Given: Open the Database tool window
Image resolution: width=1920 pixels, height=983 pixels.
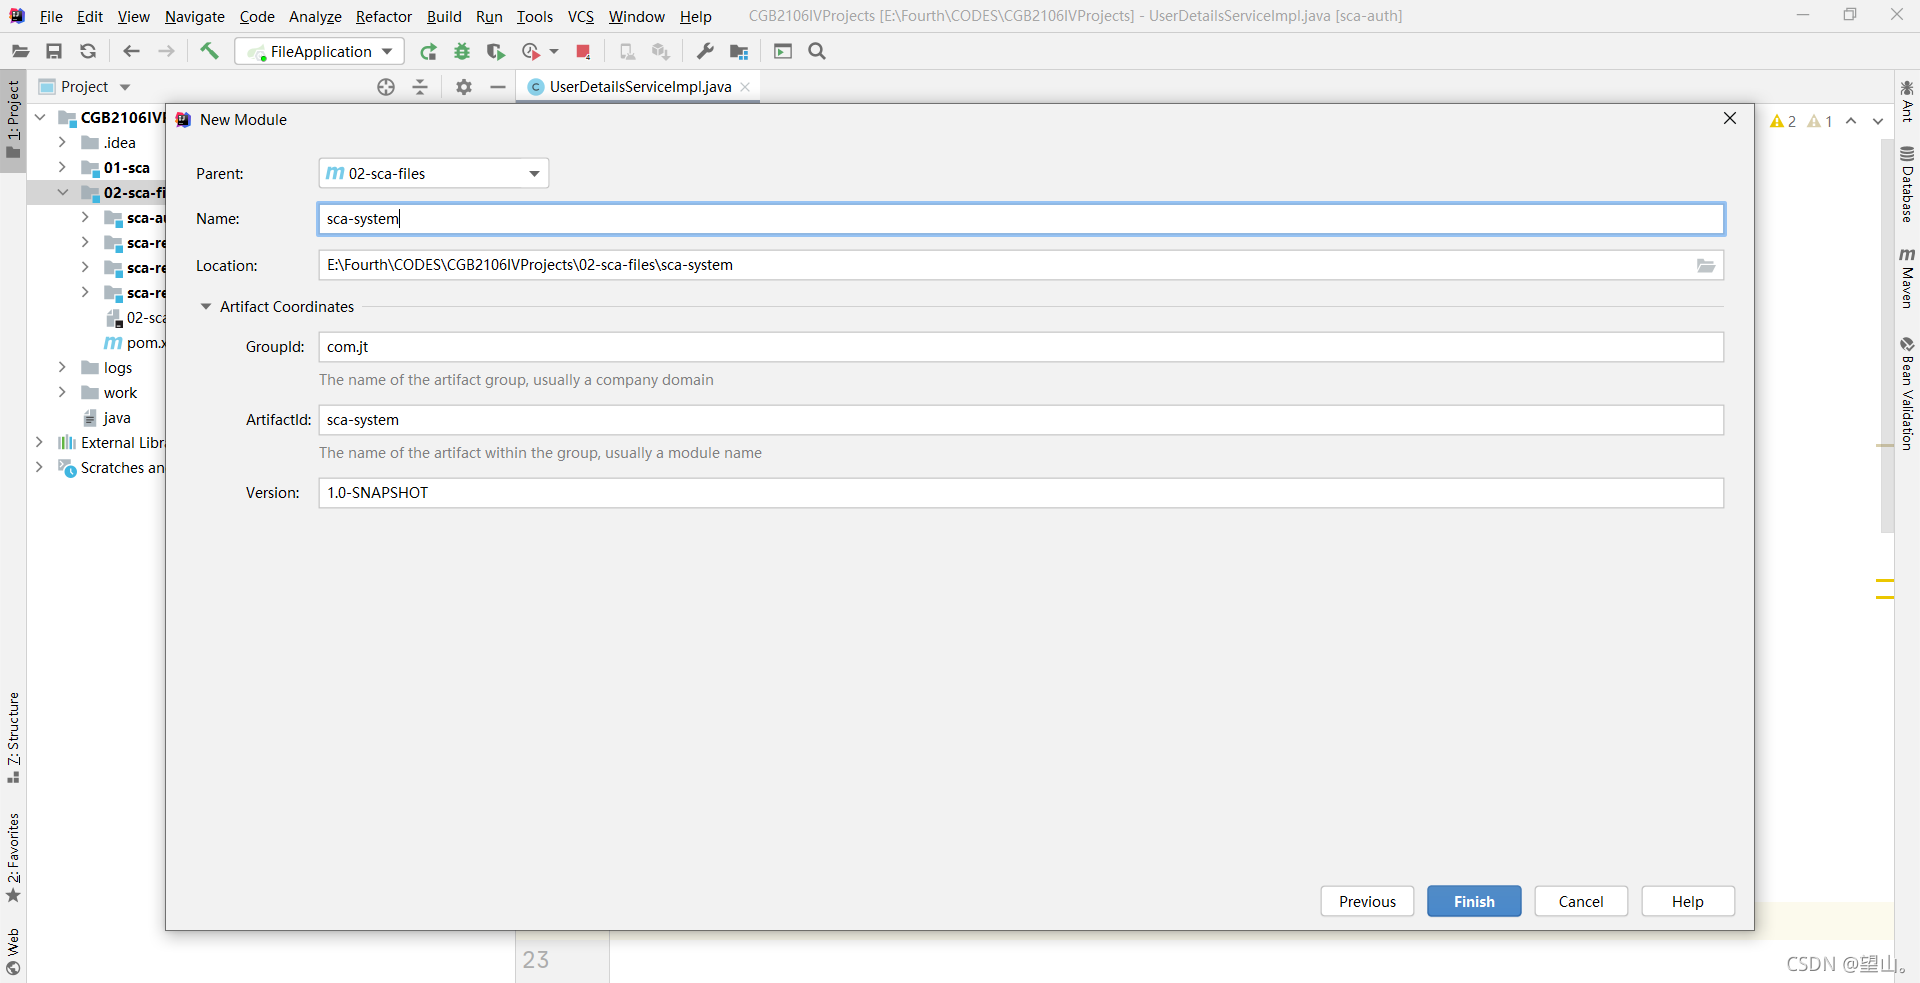Looking at the screenshot, I should (x=1907, y=184).
